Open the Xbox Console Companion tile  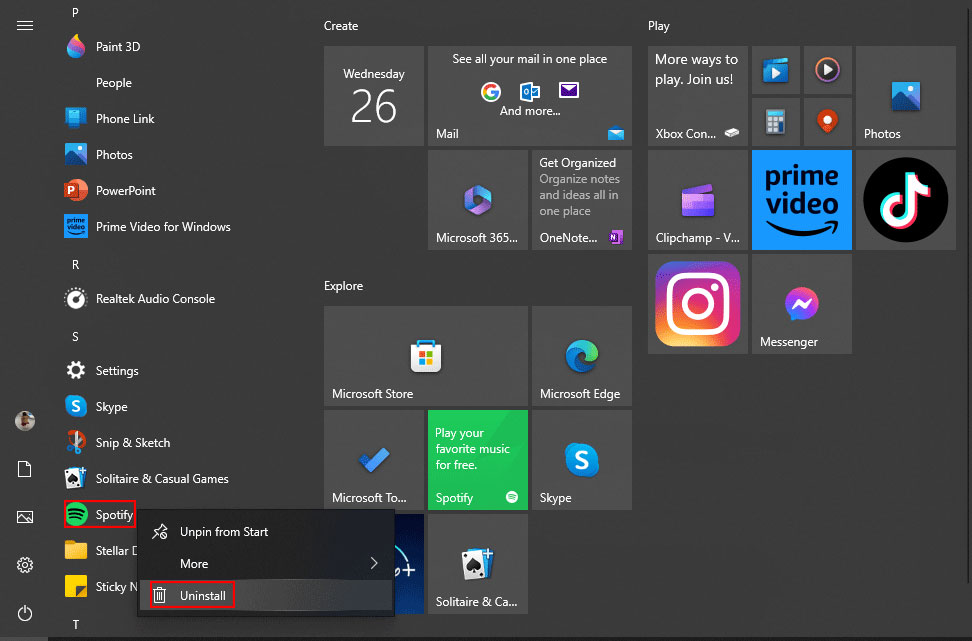coord(698,96)
